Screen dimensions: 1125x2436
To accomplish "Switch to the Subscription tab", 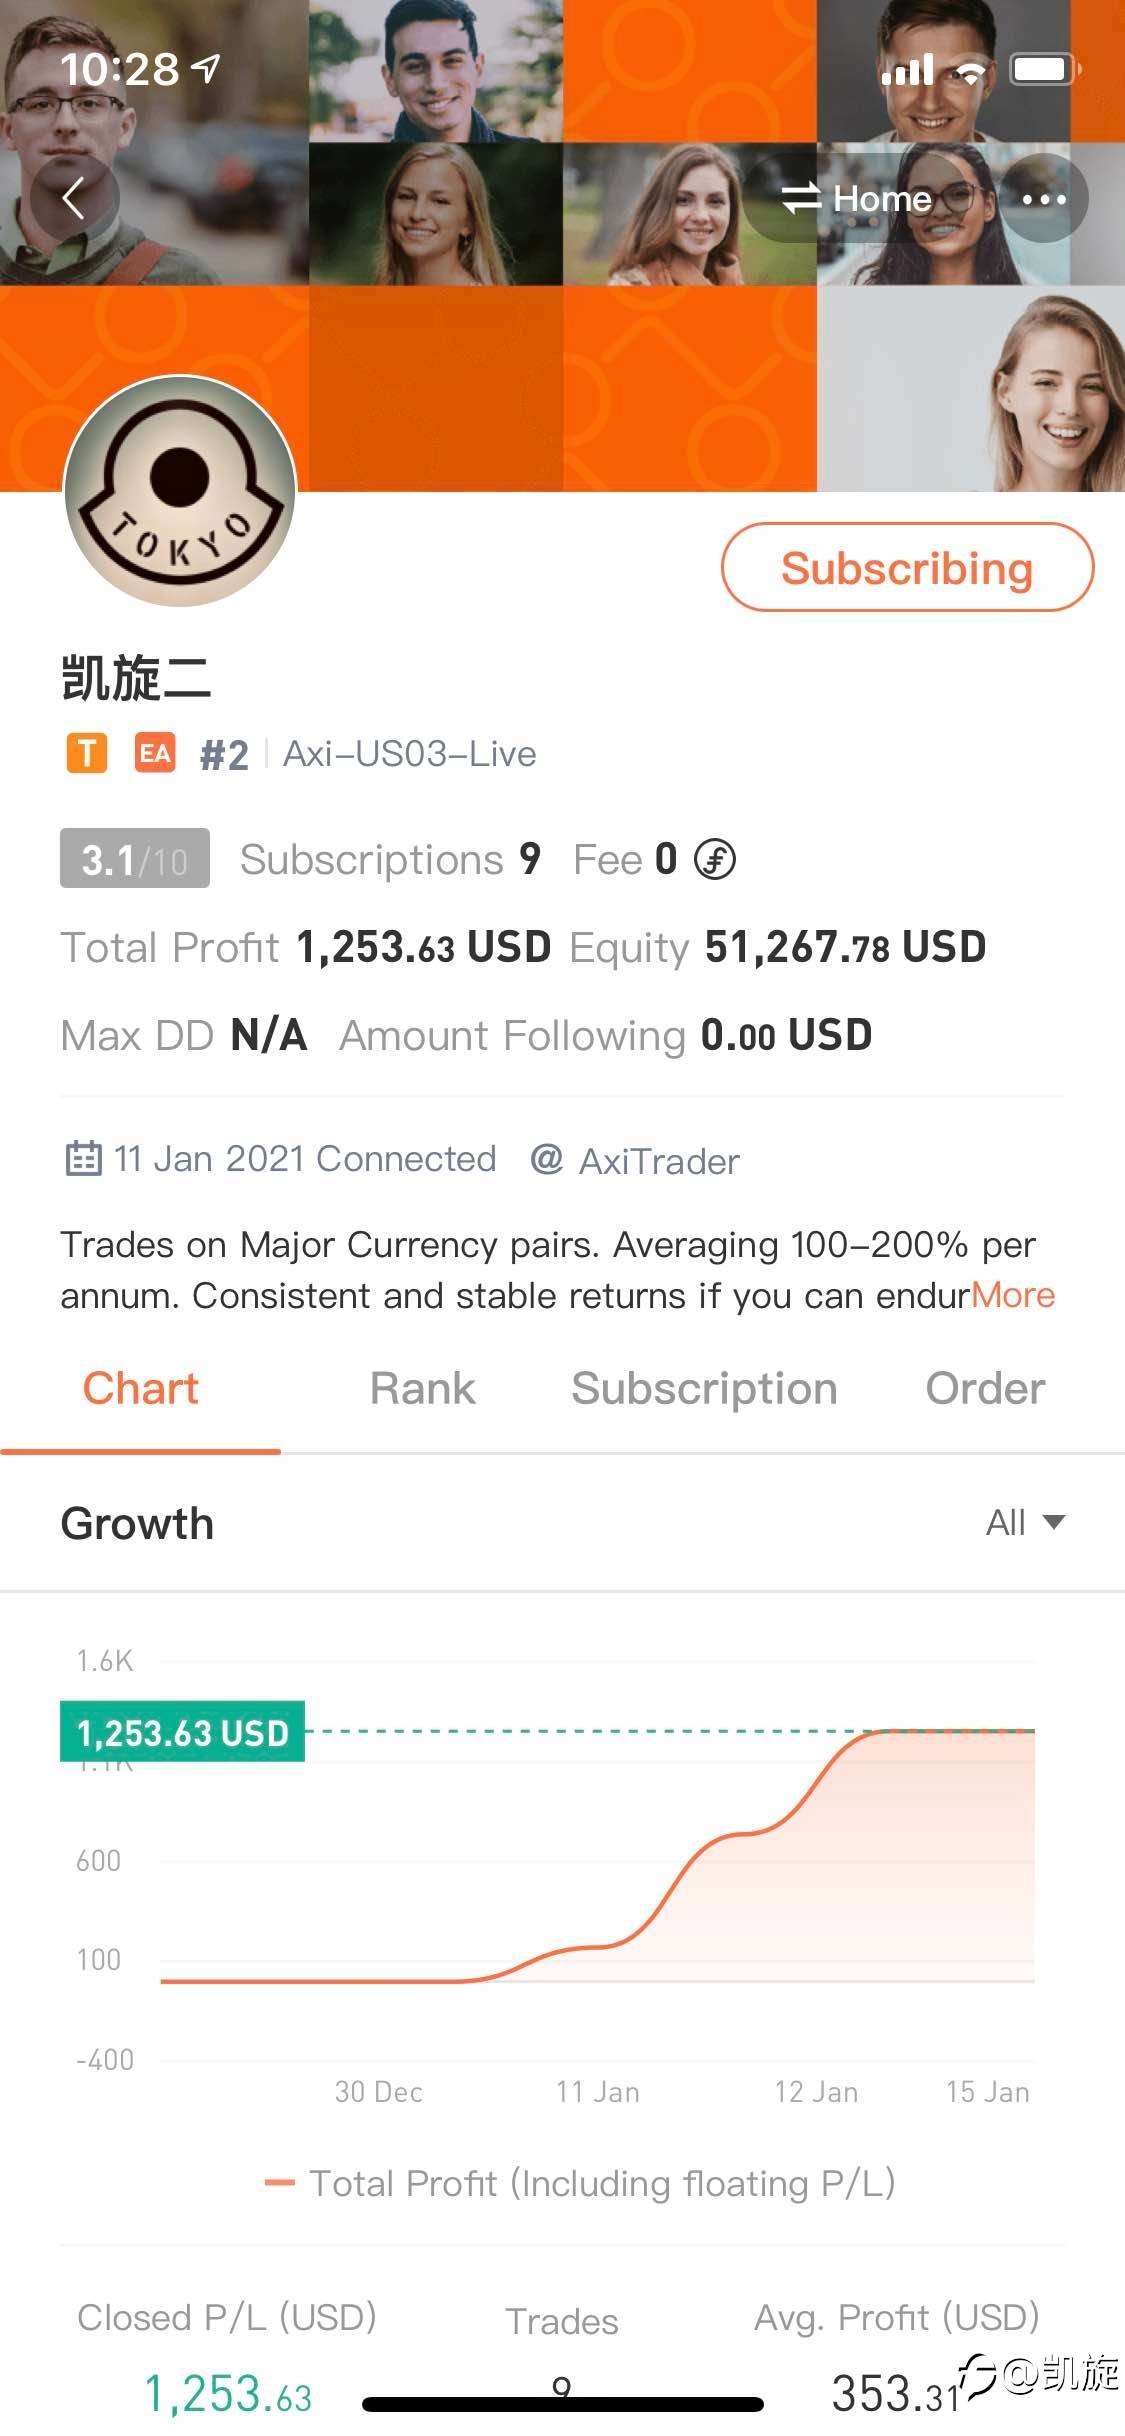I will click(x=704, y=1389).
